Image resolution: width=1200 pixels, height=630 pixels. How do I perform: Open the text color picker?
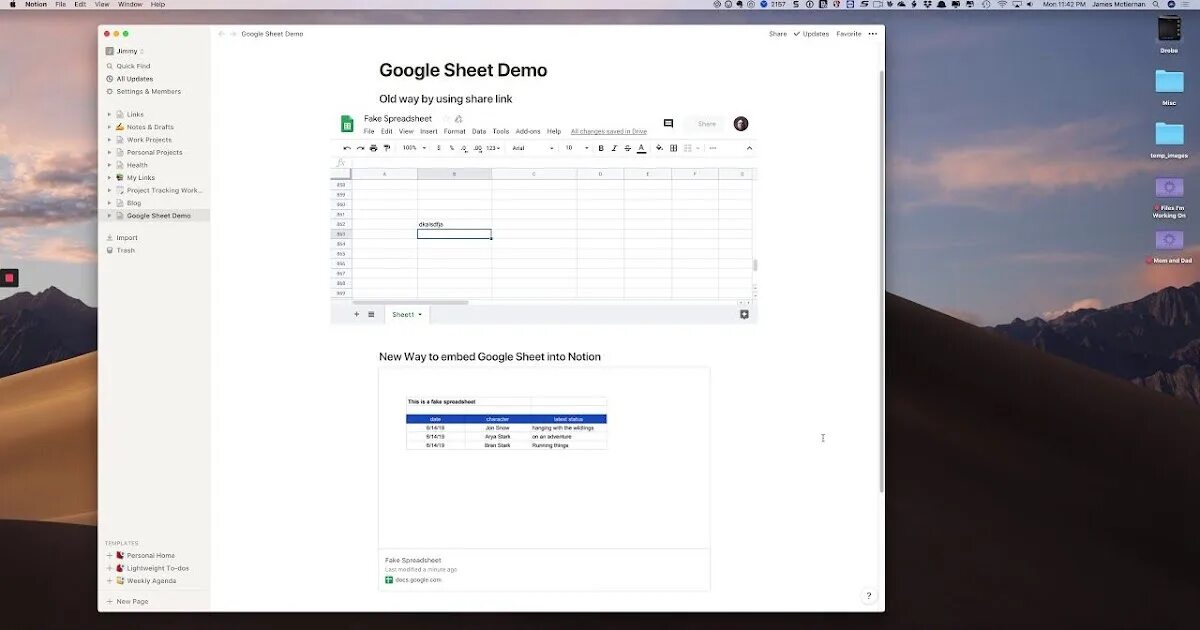click(x=641, y=148)
